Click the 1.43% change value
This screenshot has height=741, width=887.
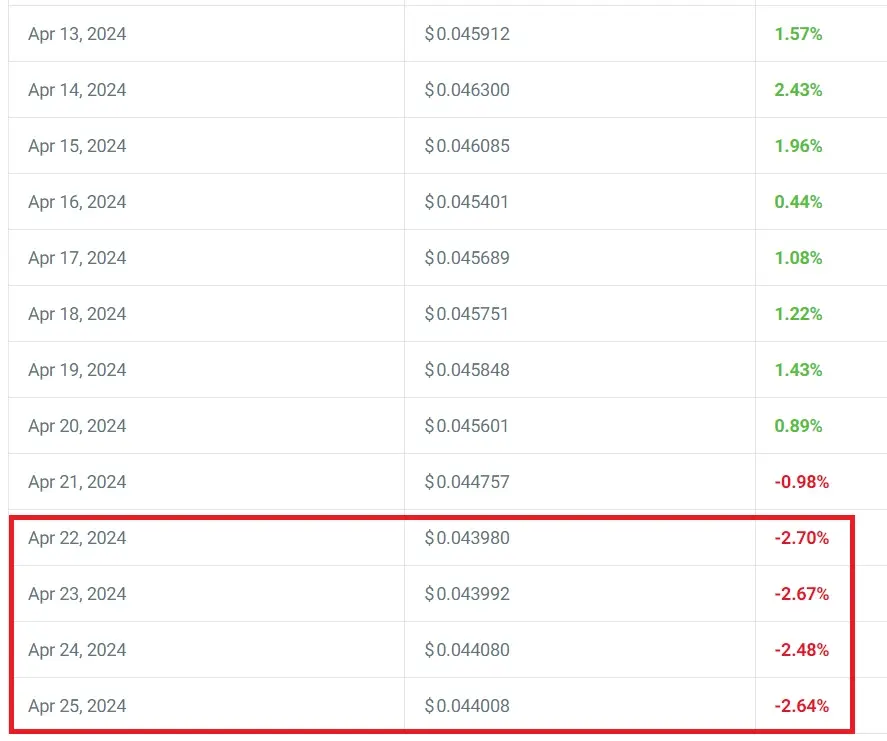click(x=798, y=370)
